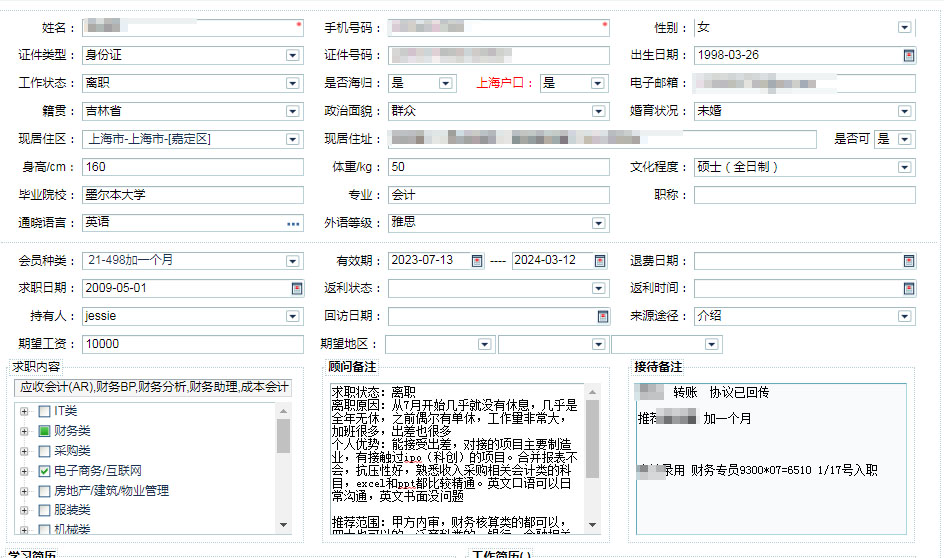944x558 pixels.
Task: Open the 籍贯 dropdown showing 吉林省
Action: click(293, 111)
